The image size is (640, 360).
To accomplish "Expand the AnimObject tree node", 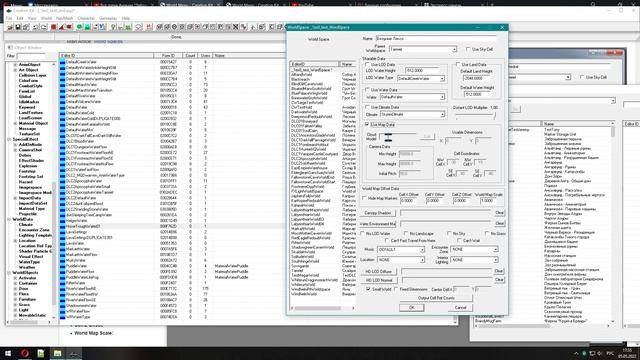I will coord(15,64).
